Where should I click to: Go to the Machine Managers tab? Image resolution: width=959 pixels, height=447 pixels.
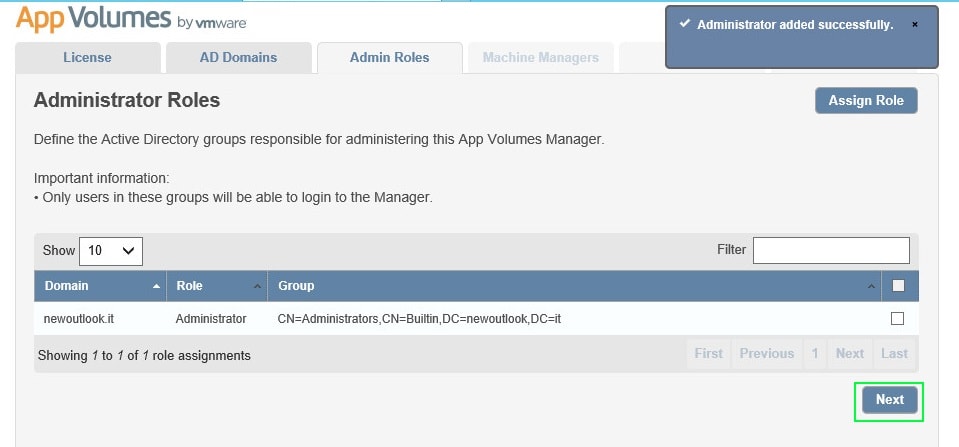pos(540,58)
